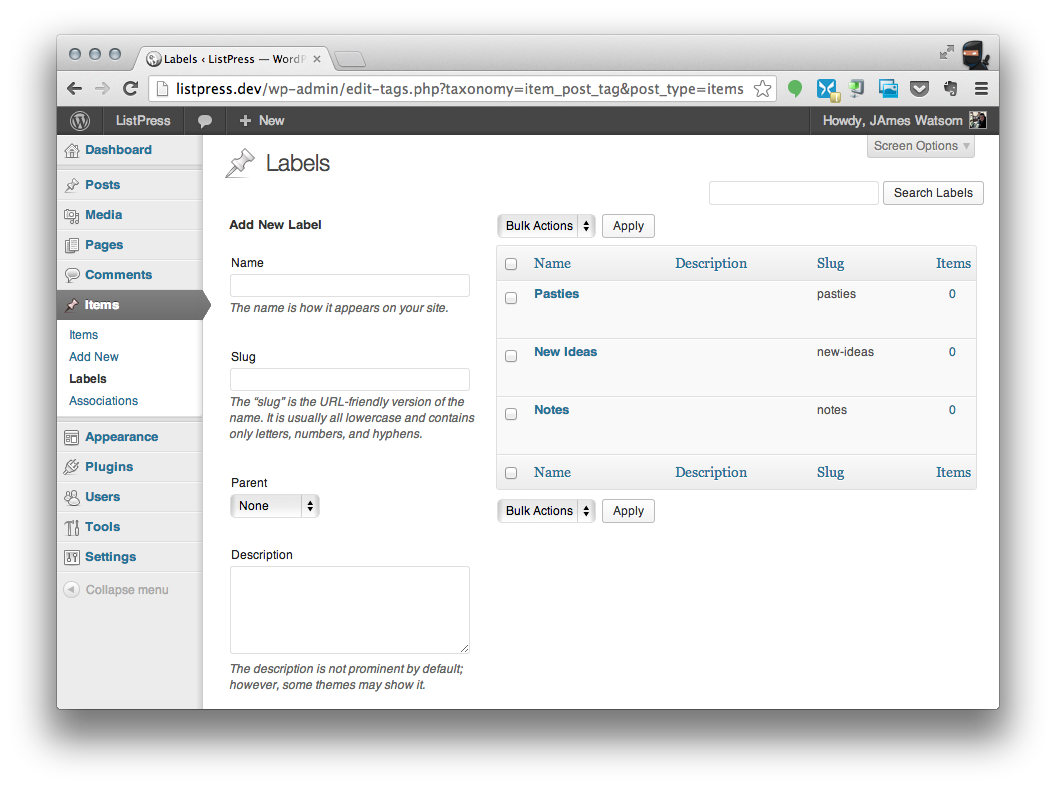Click the Search Labels button

tap(933, 193)
